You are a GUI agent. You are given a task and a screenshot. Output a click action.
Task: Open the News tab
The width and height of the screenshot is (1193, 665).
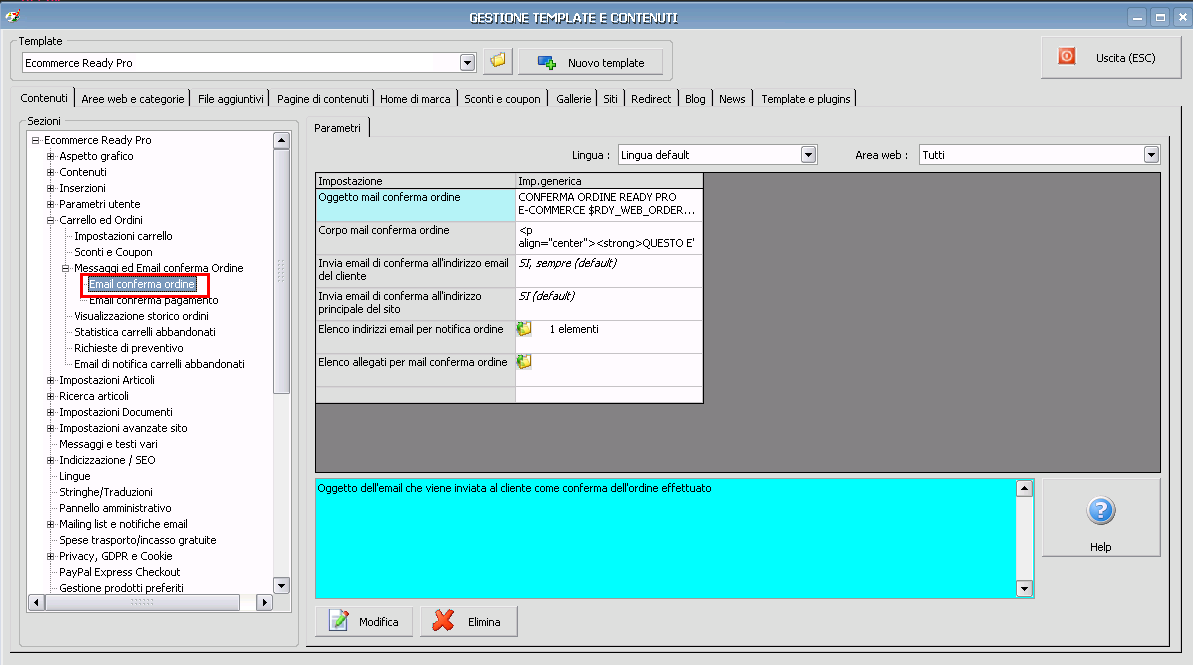click(732, 99)
